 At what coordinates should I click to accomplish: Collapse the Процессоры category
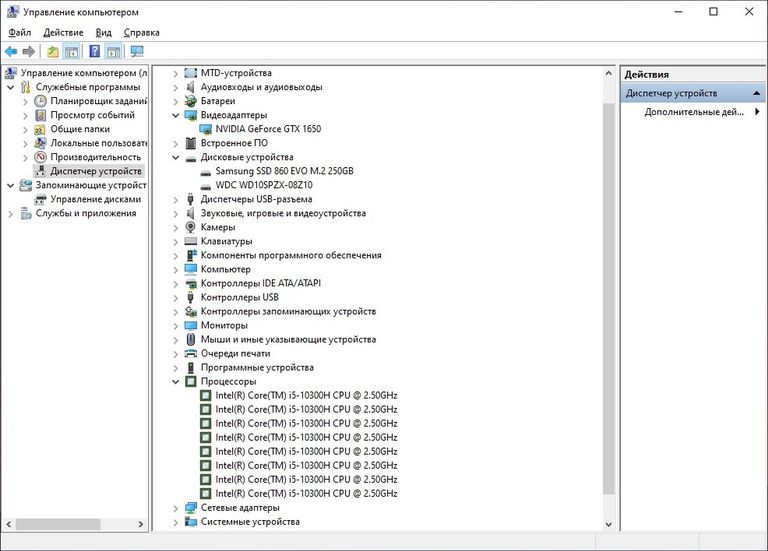[x=176, y=381]
